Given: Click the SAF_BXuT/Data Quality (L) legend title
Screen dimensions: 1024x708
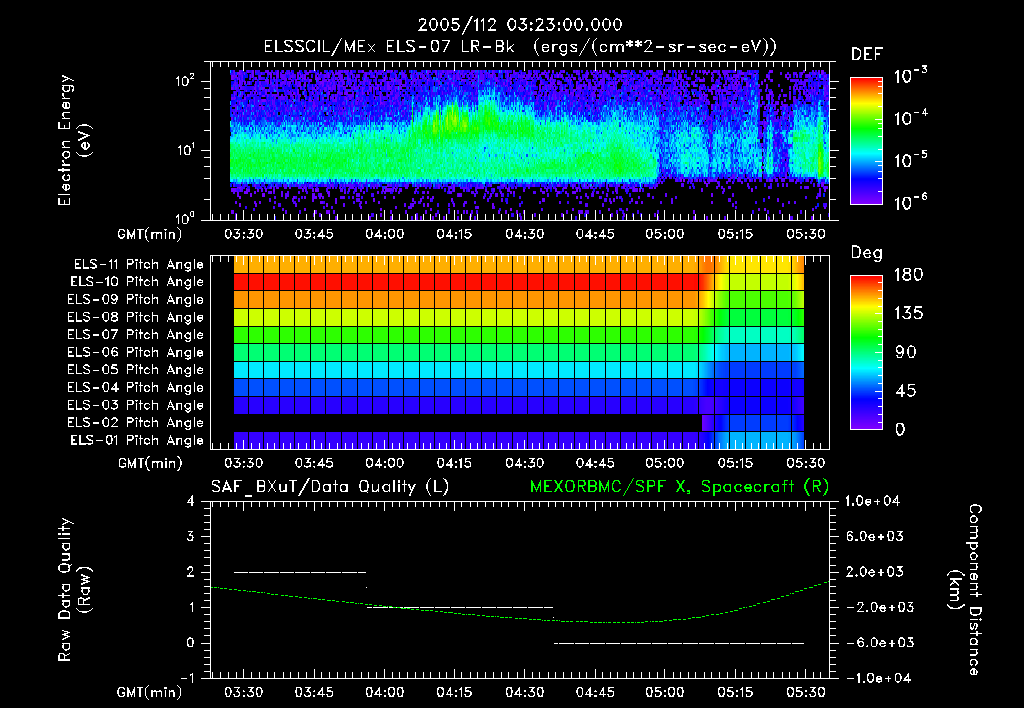Looking at the screenshot, I should pyautogui.click(x=330, y=487).
